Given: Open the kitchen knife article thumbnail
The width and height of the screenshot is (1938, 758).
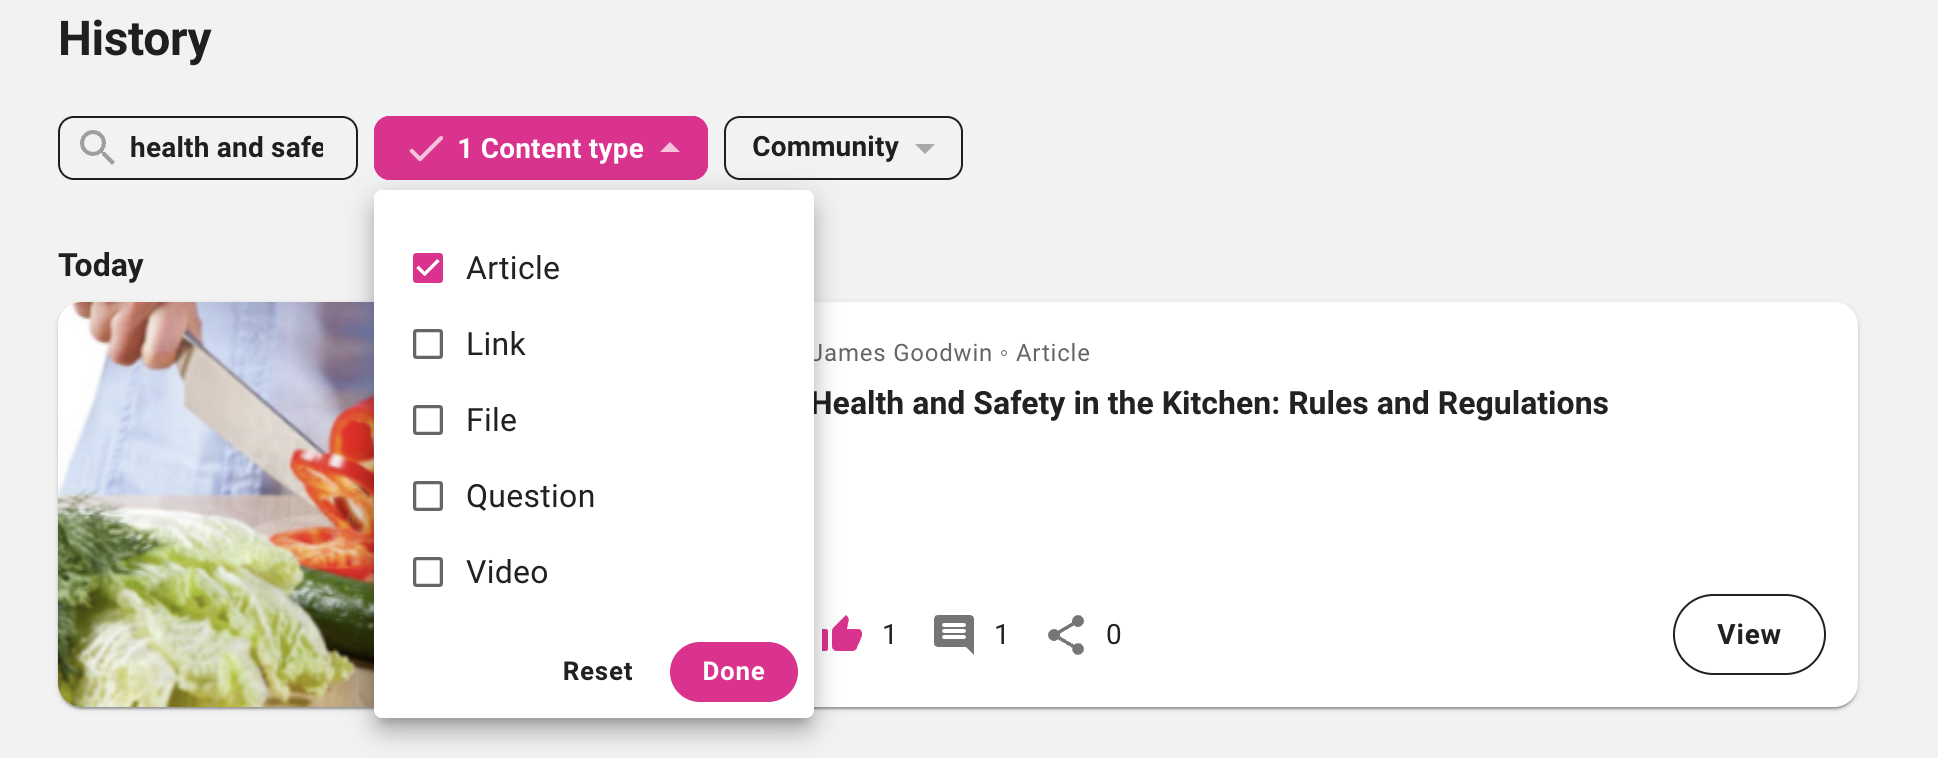Looking at the screenshot, I should (x=215, y=504).
